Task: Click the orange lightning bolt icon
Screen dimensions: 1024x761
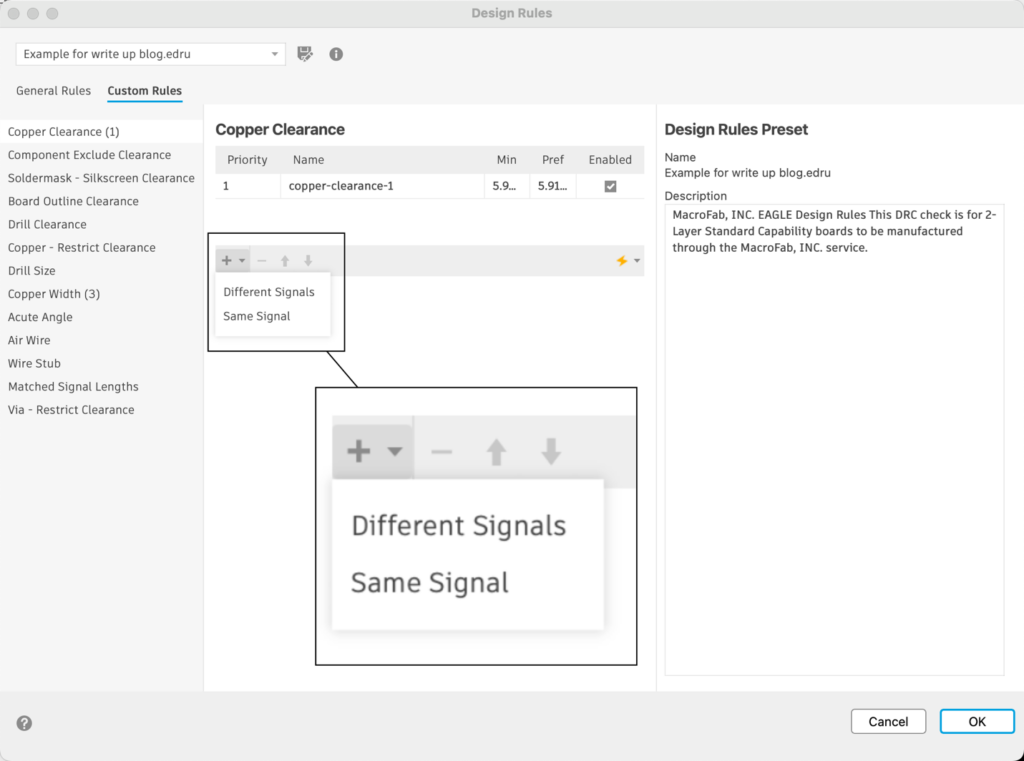Action: 622,261
